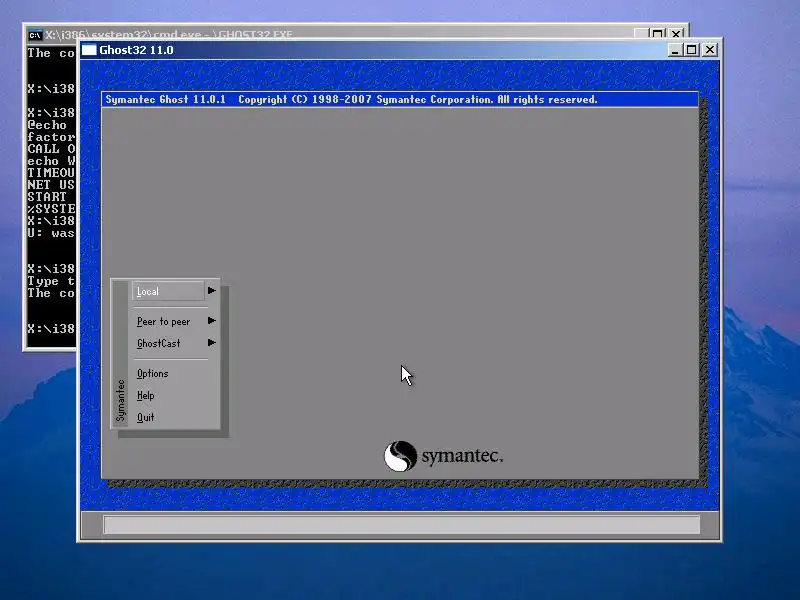The width and height of the screenshot is (800, 600).
Task: Click the vertical Symantec label beside the menu
Action: (x=120, y=401)
